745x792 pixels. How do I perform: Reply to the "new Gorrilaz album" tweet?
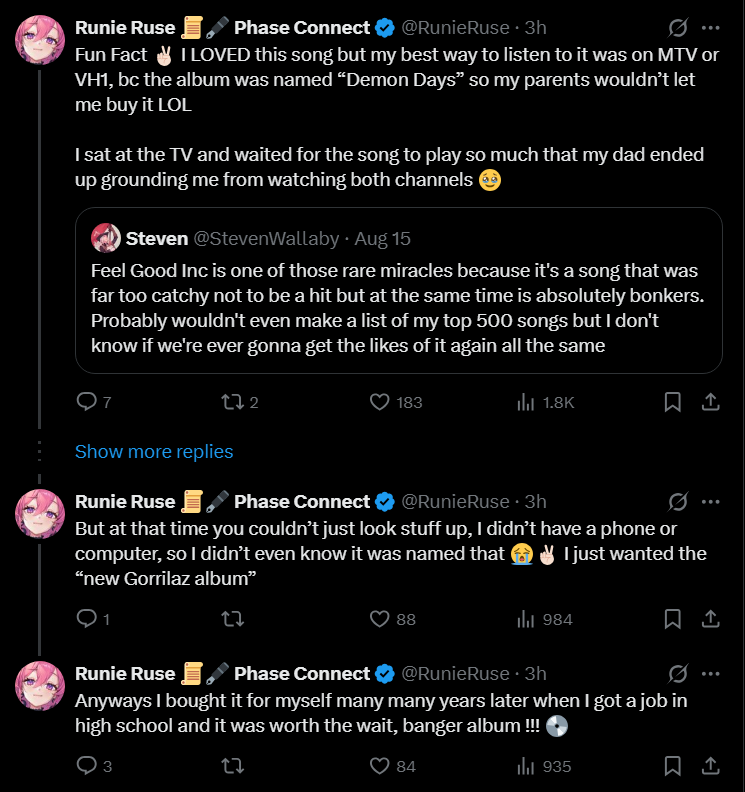click(88, 619)
